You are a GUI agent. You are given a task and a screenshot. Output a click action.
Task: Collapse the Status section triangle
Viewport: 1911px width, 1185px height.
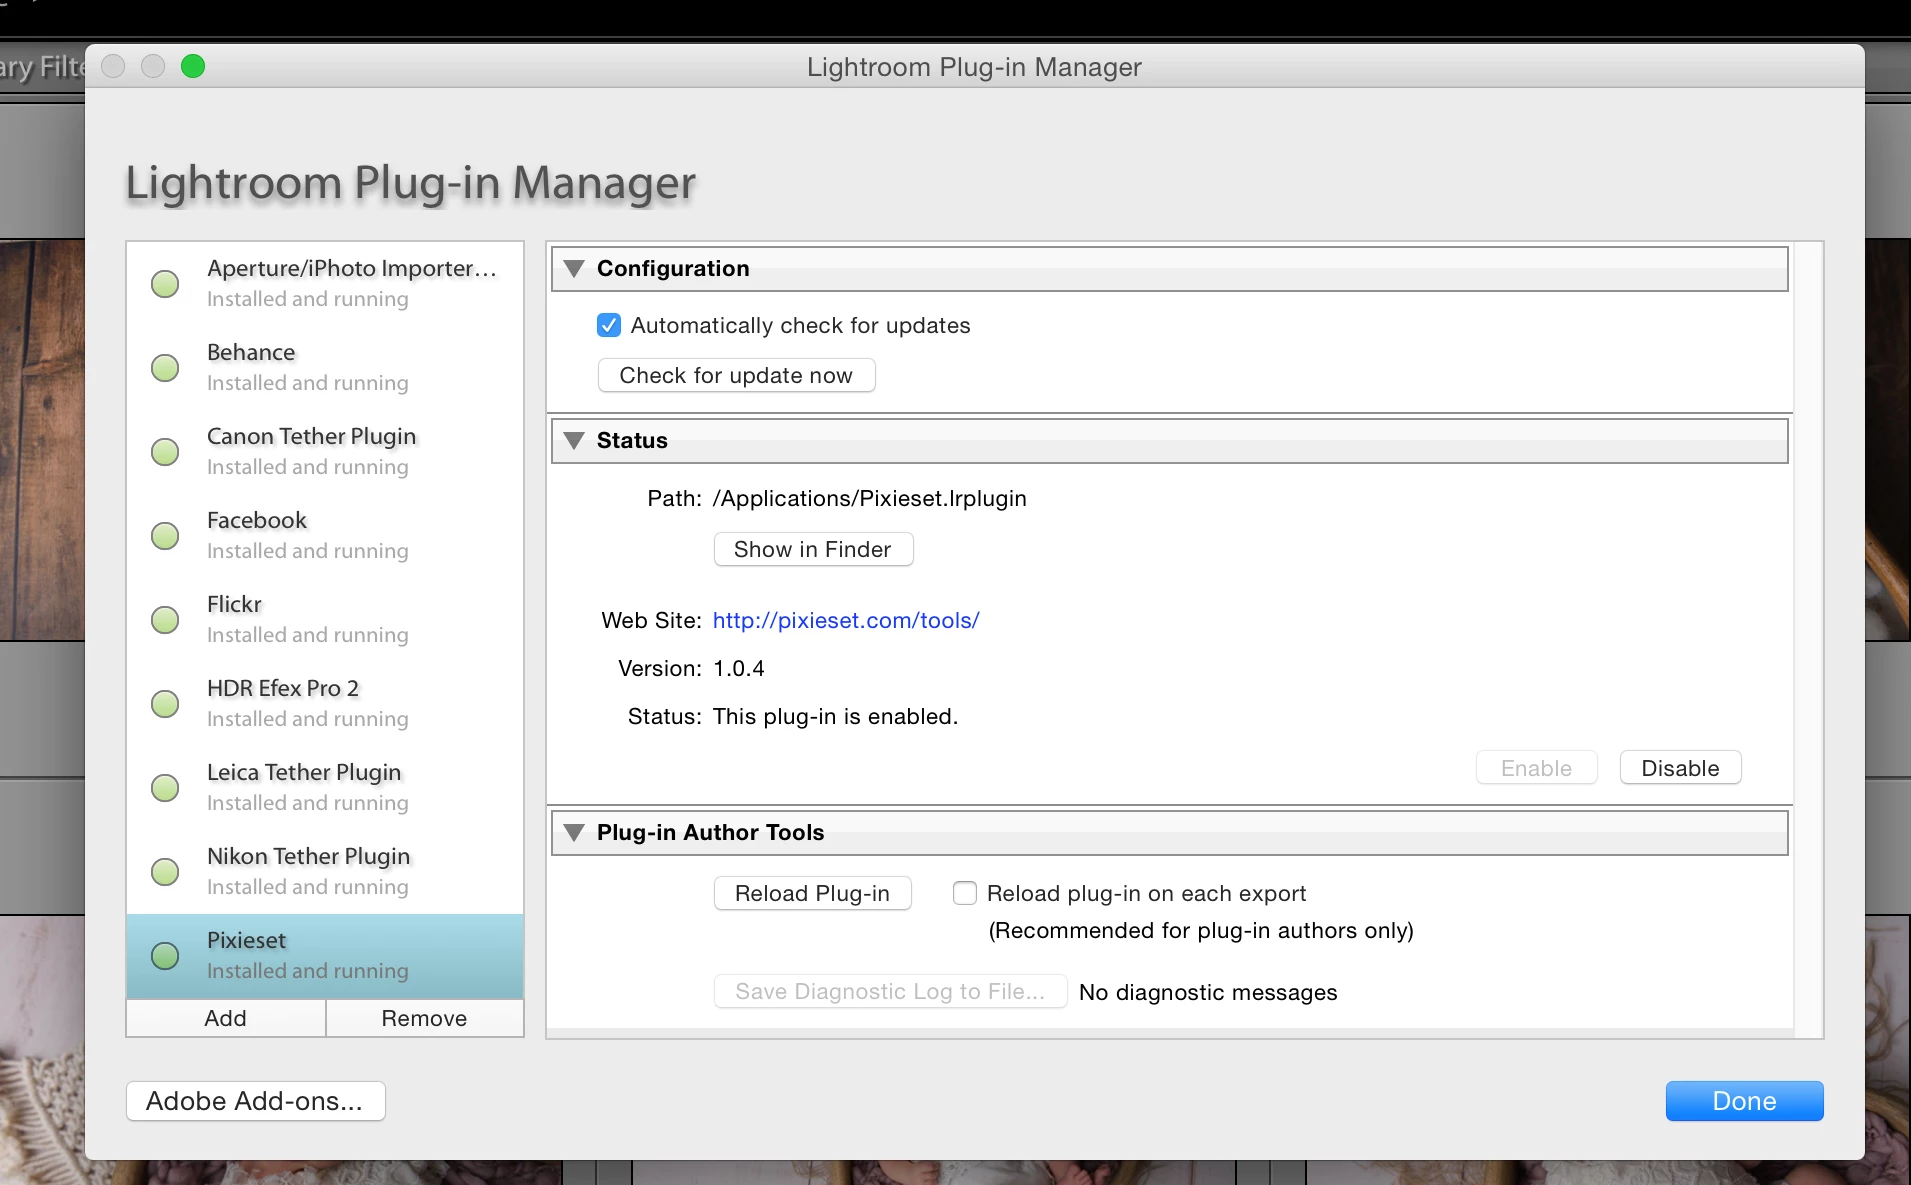574,440
